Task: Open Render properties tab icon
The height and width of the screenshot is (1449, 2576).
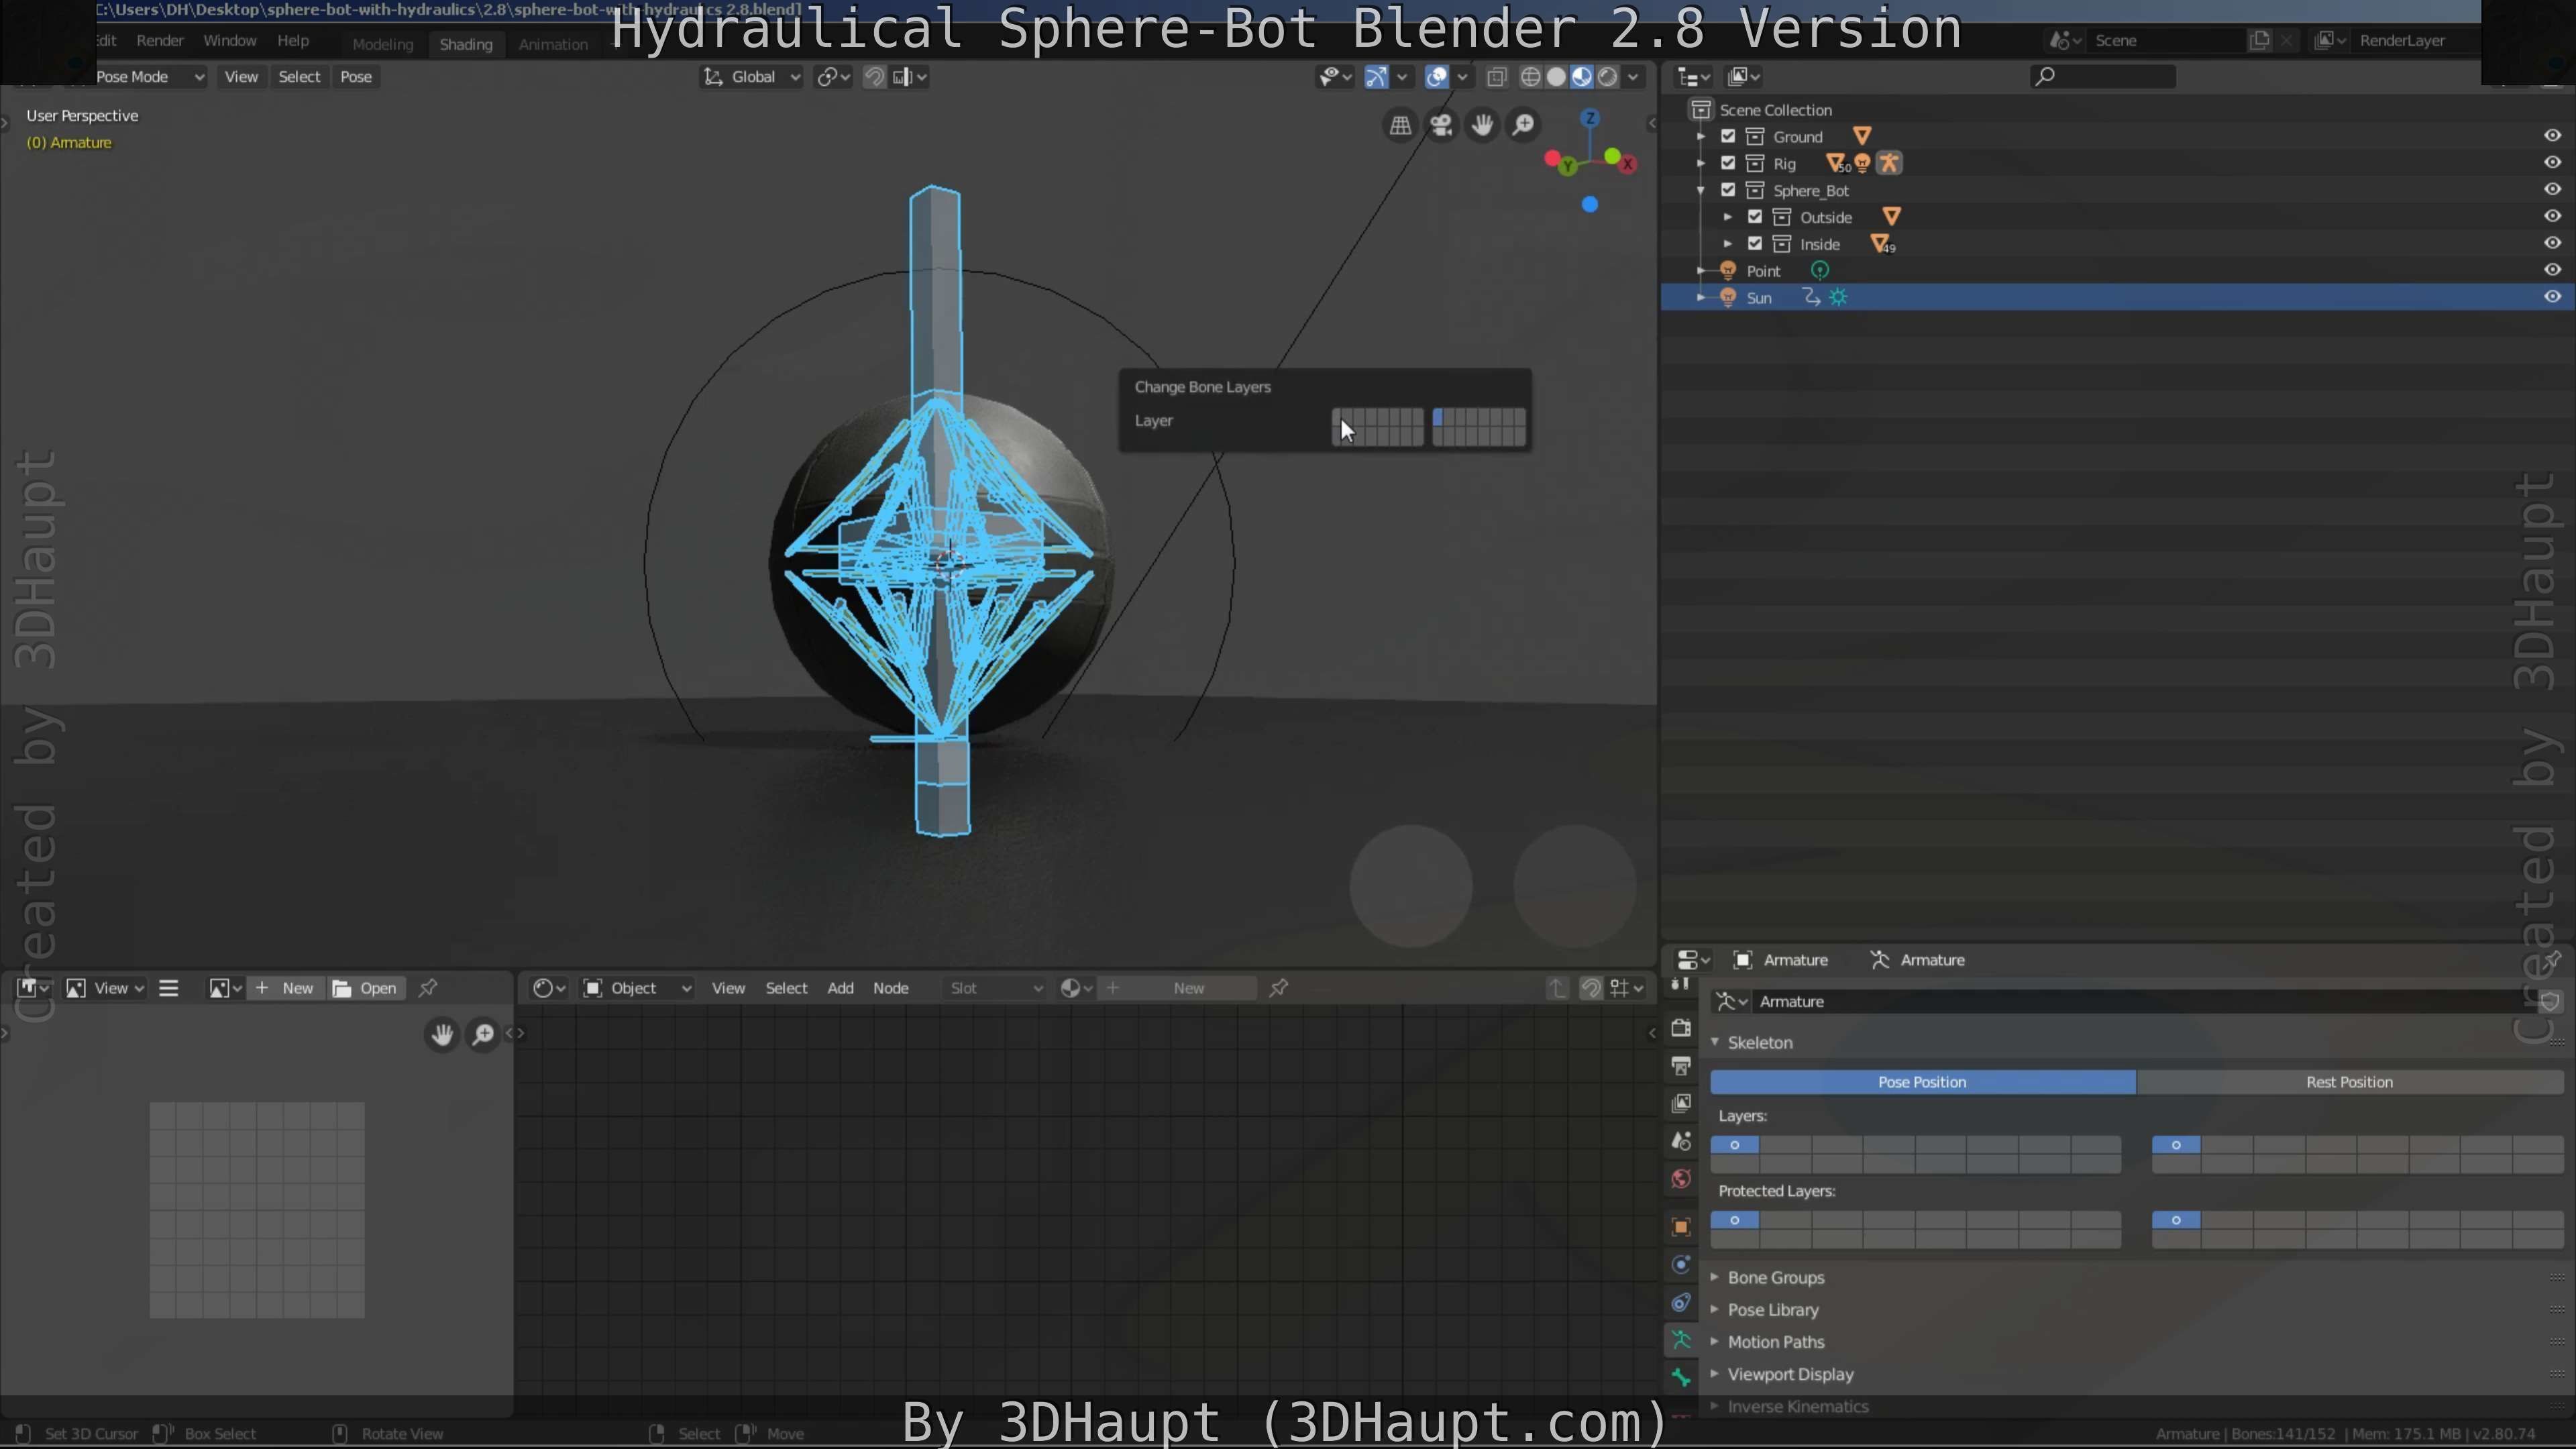Action: click(1681, 1027)
